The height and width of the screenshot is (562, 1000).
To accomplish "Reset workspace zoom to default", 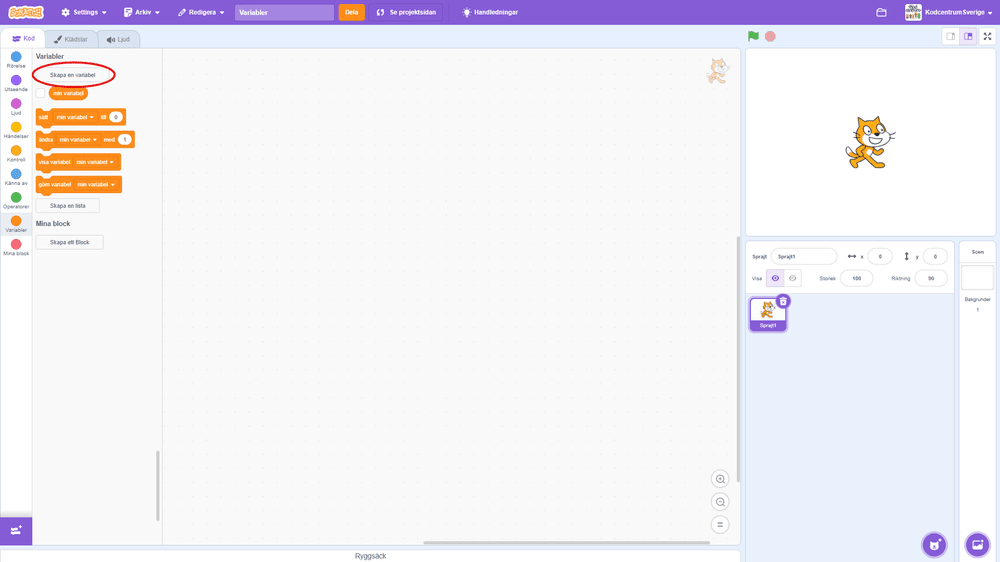I will coord(720,525).
